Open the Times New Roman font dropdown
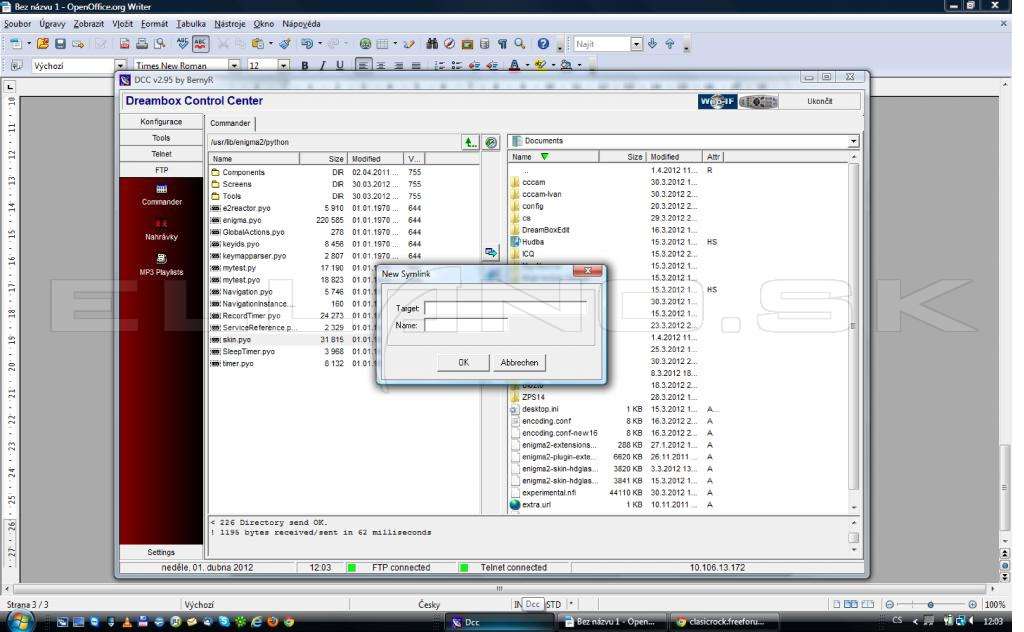Screen dimensions: 1024x632 point(234,65)
